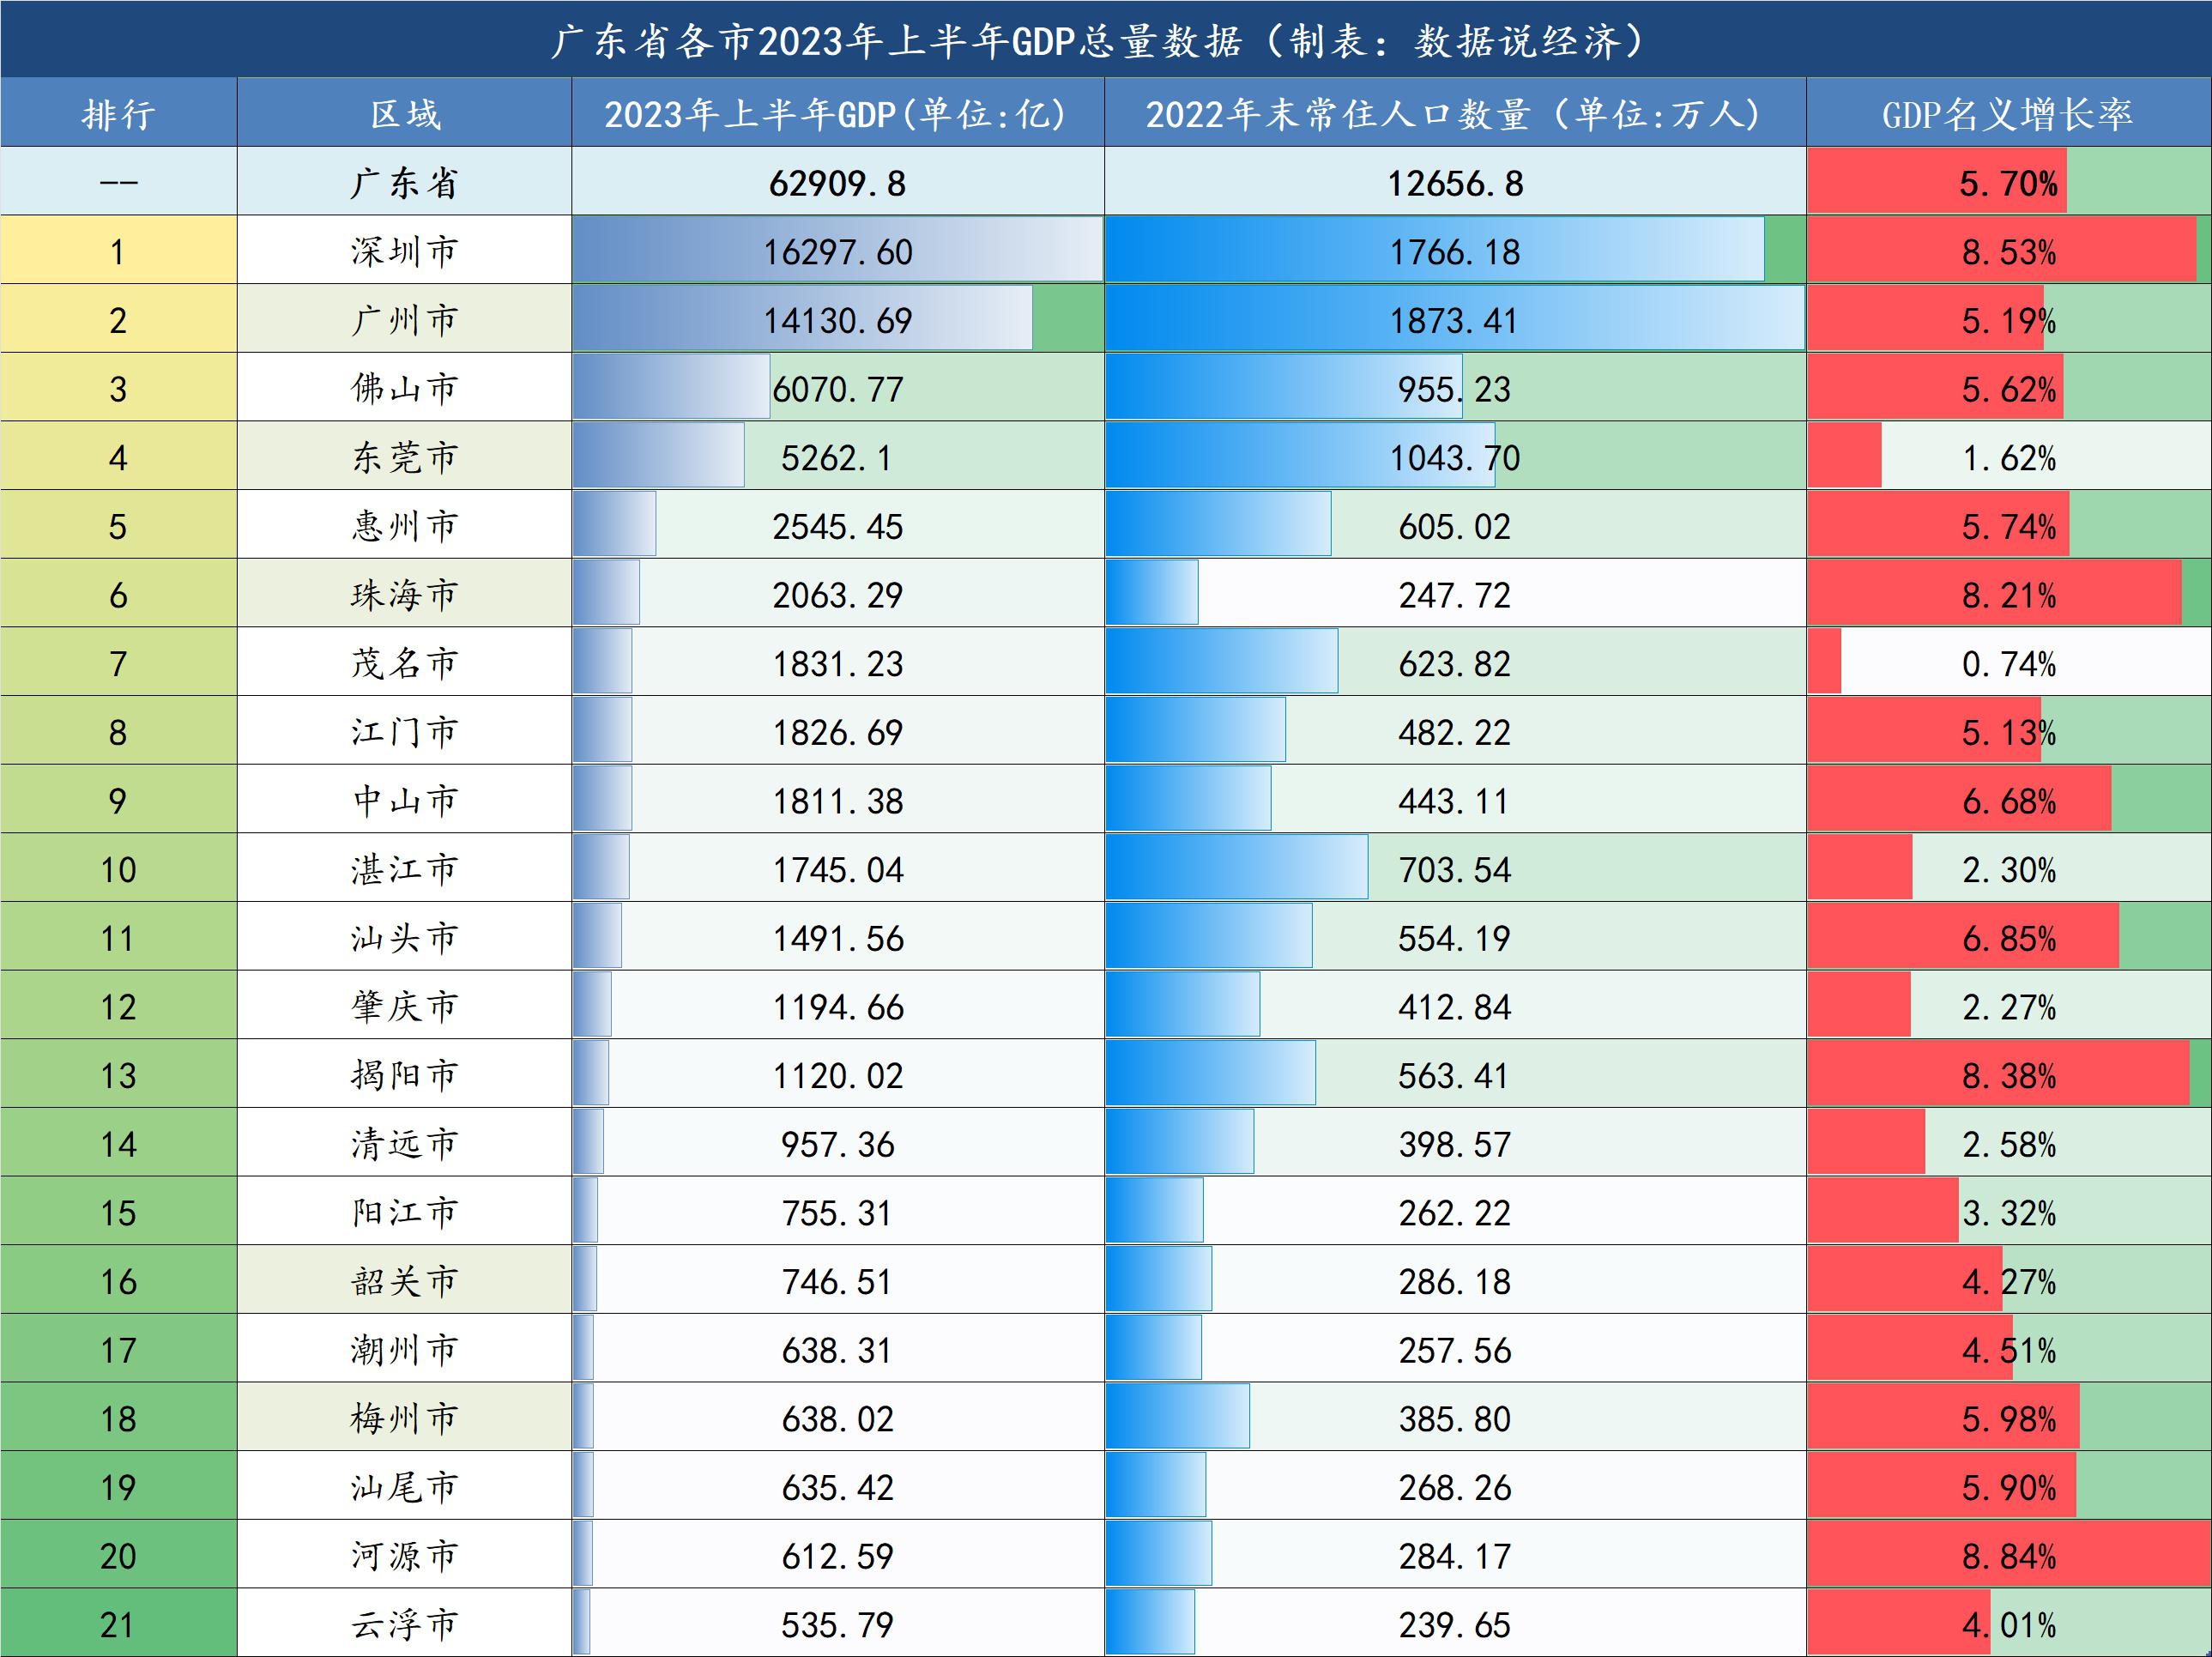Select the GDP value 16297.60
Viewport: 2212px width, 1657px height.
[x=837, y=252]
